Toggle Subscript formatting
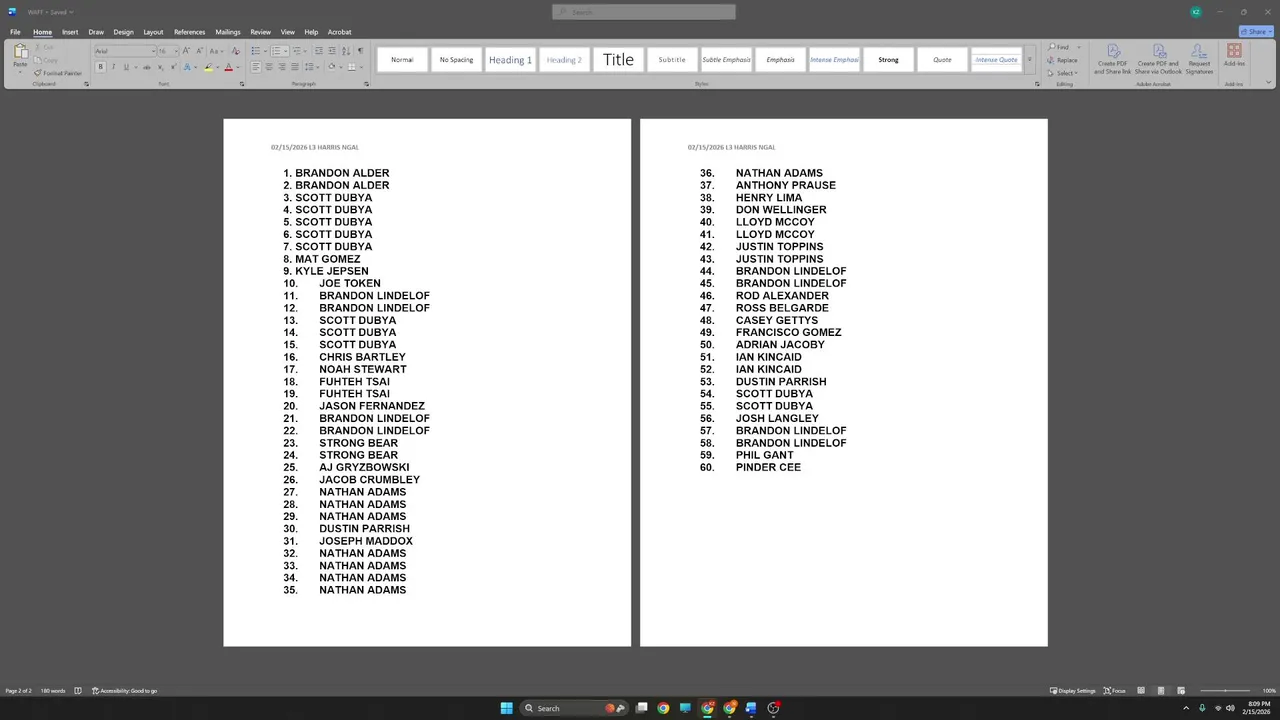1280x720 pixels. click(160, 67)
